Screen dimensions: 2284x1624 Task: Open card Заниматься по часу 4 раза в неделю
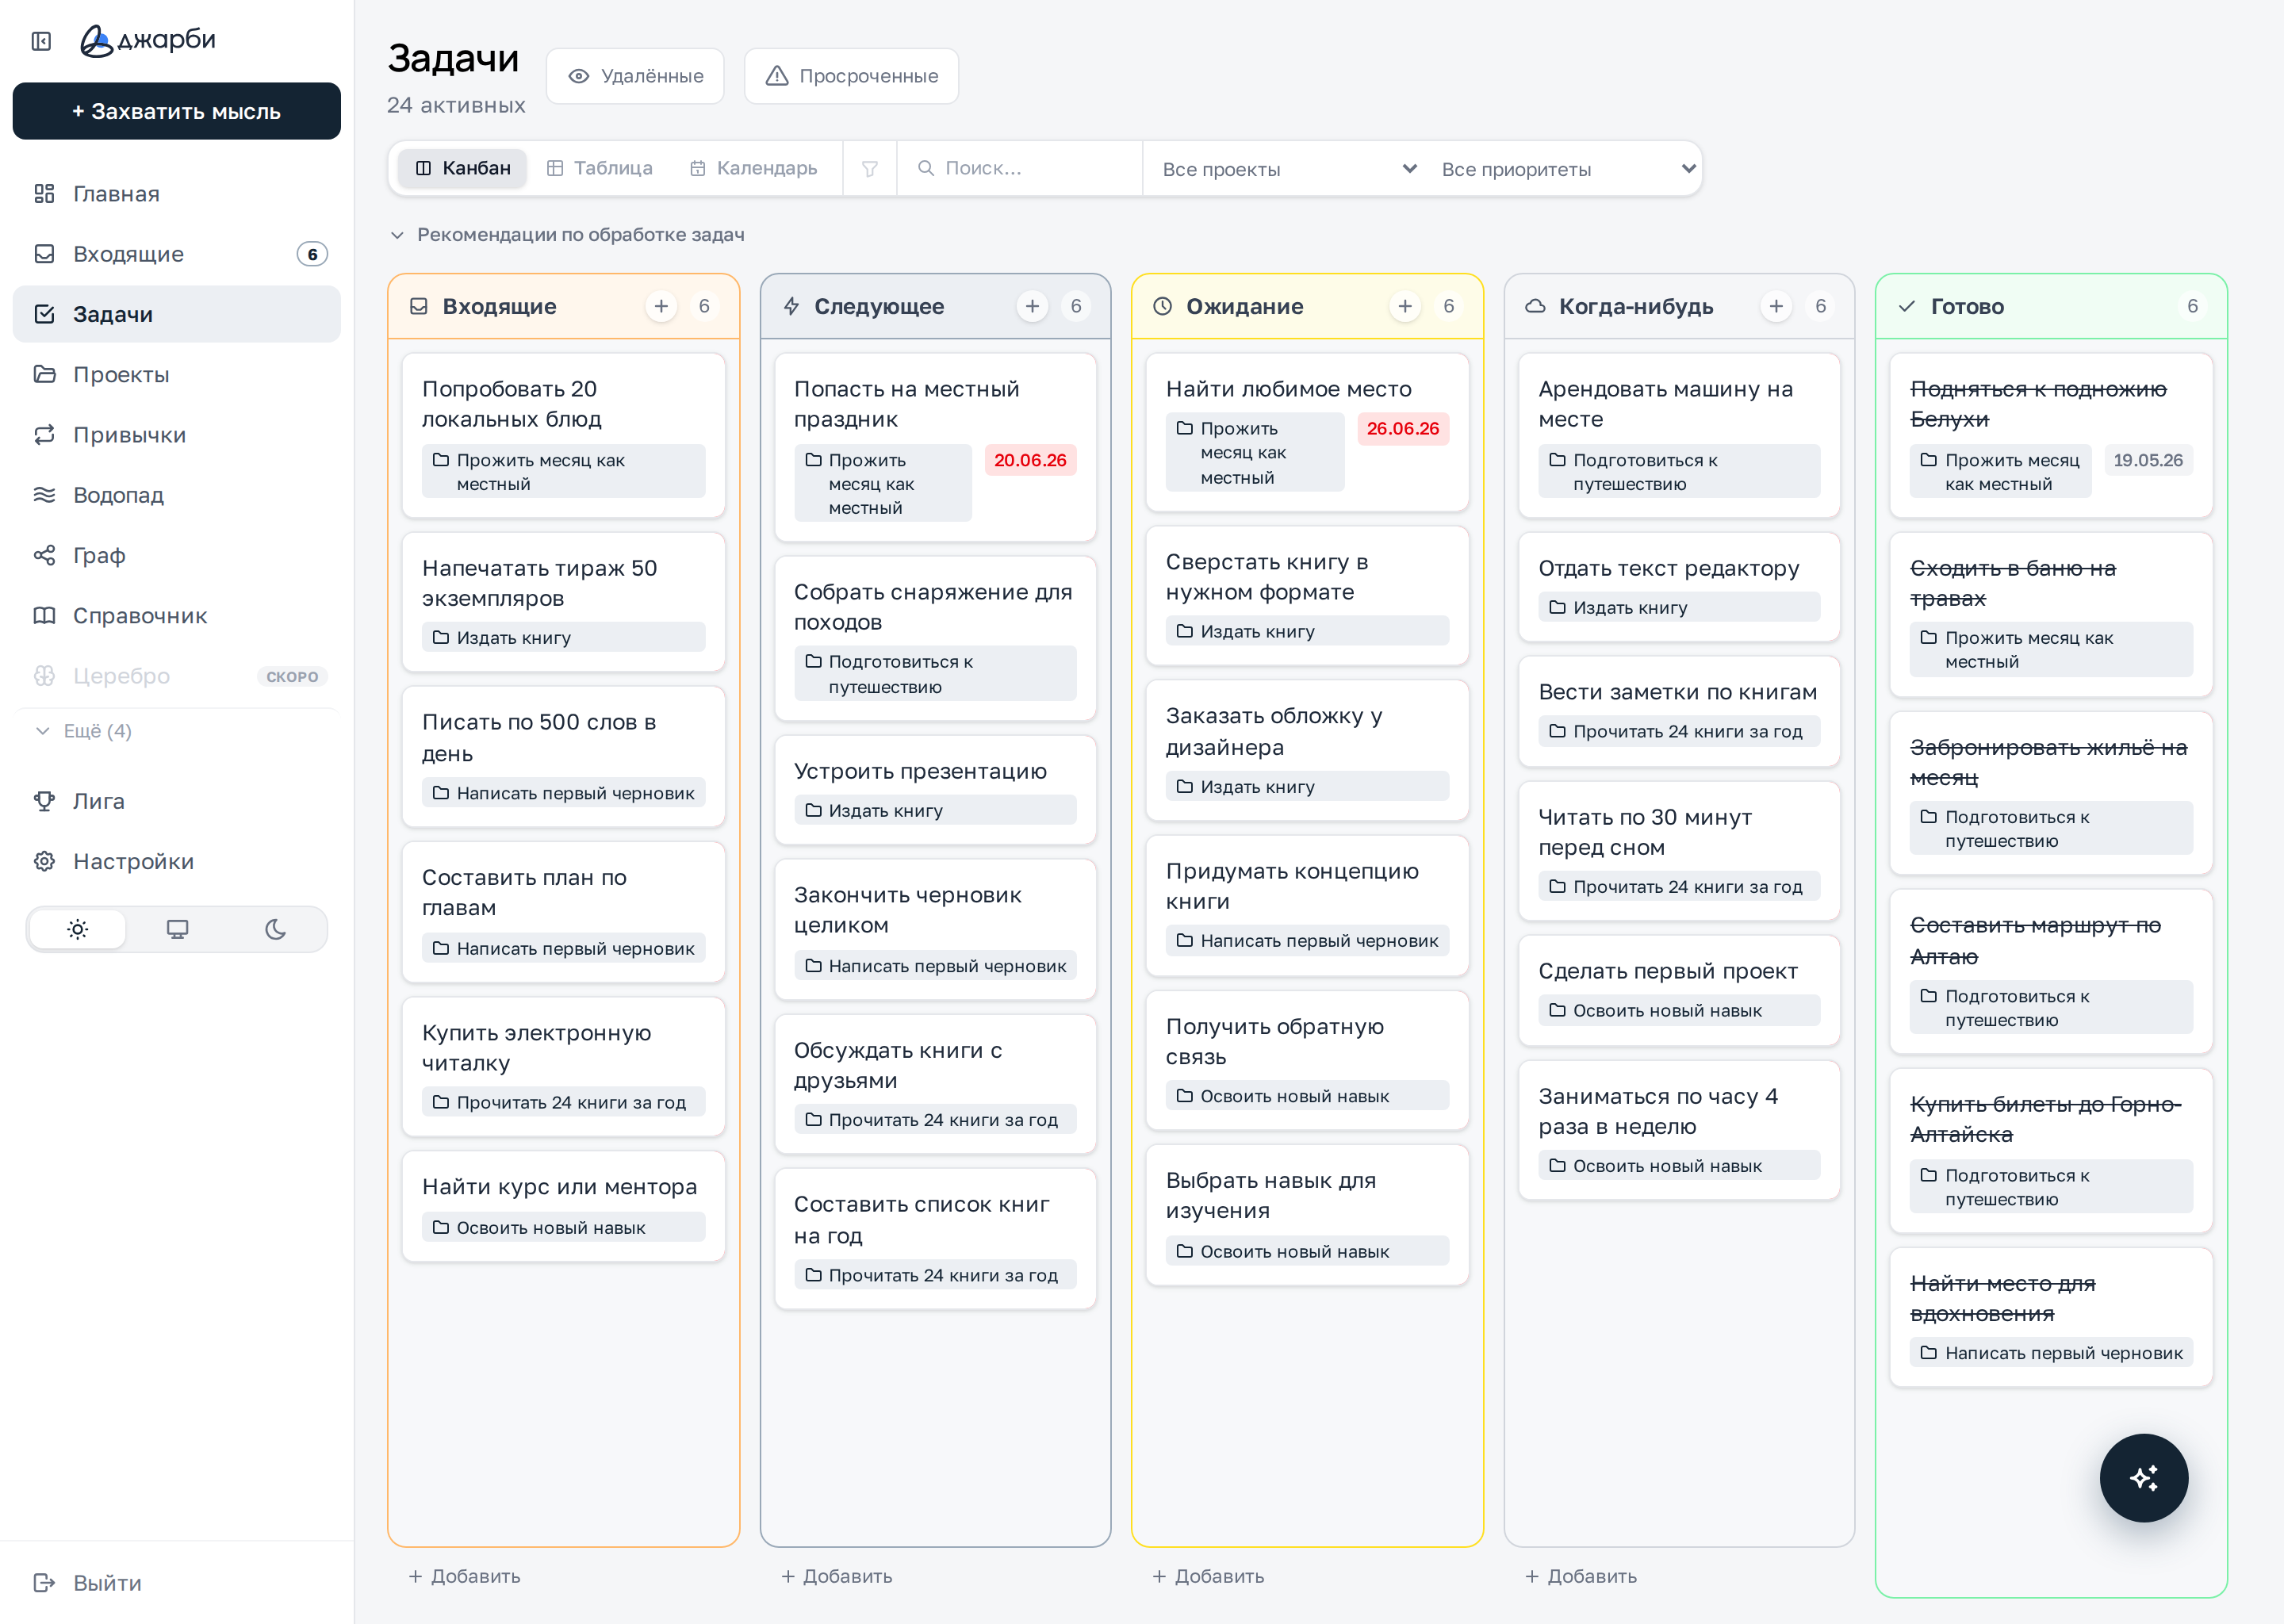click(x=1679, y=1130)
